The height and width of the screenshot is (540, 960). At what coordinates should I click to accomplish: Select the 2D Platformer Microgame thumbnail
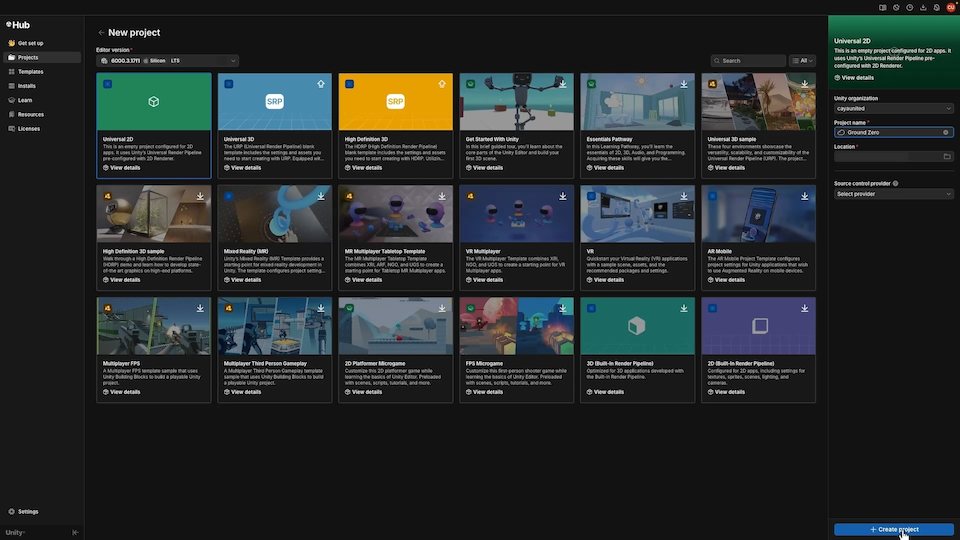[x=396, y=326]
